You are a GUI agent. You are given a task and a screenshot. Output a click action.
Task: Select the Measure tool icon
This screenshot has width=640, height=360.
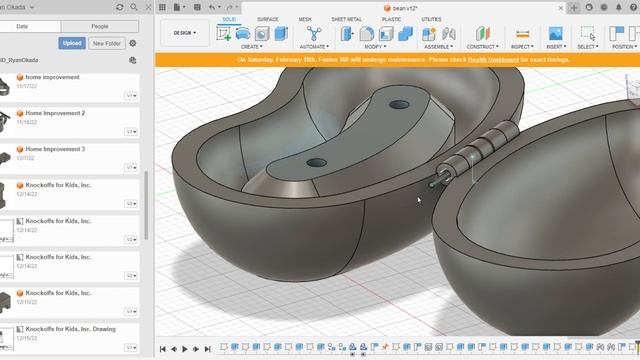(522, 33)
